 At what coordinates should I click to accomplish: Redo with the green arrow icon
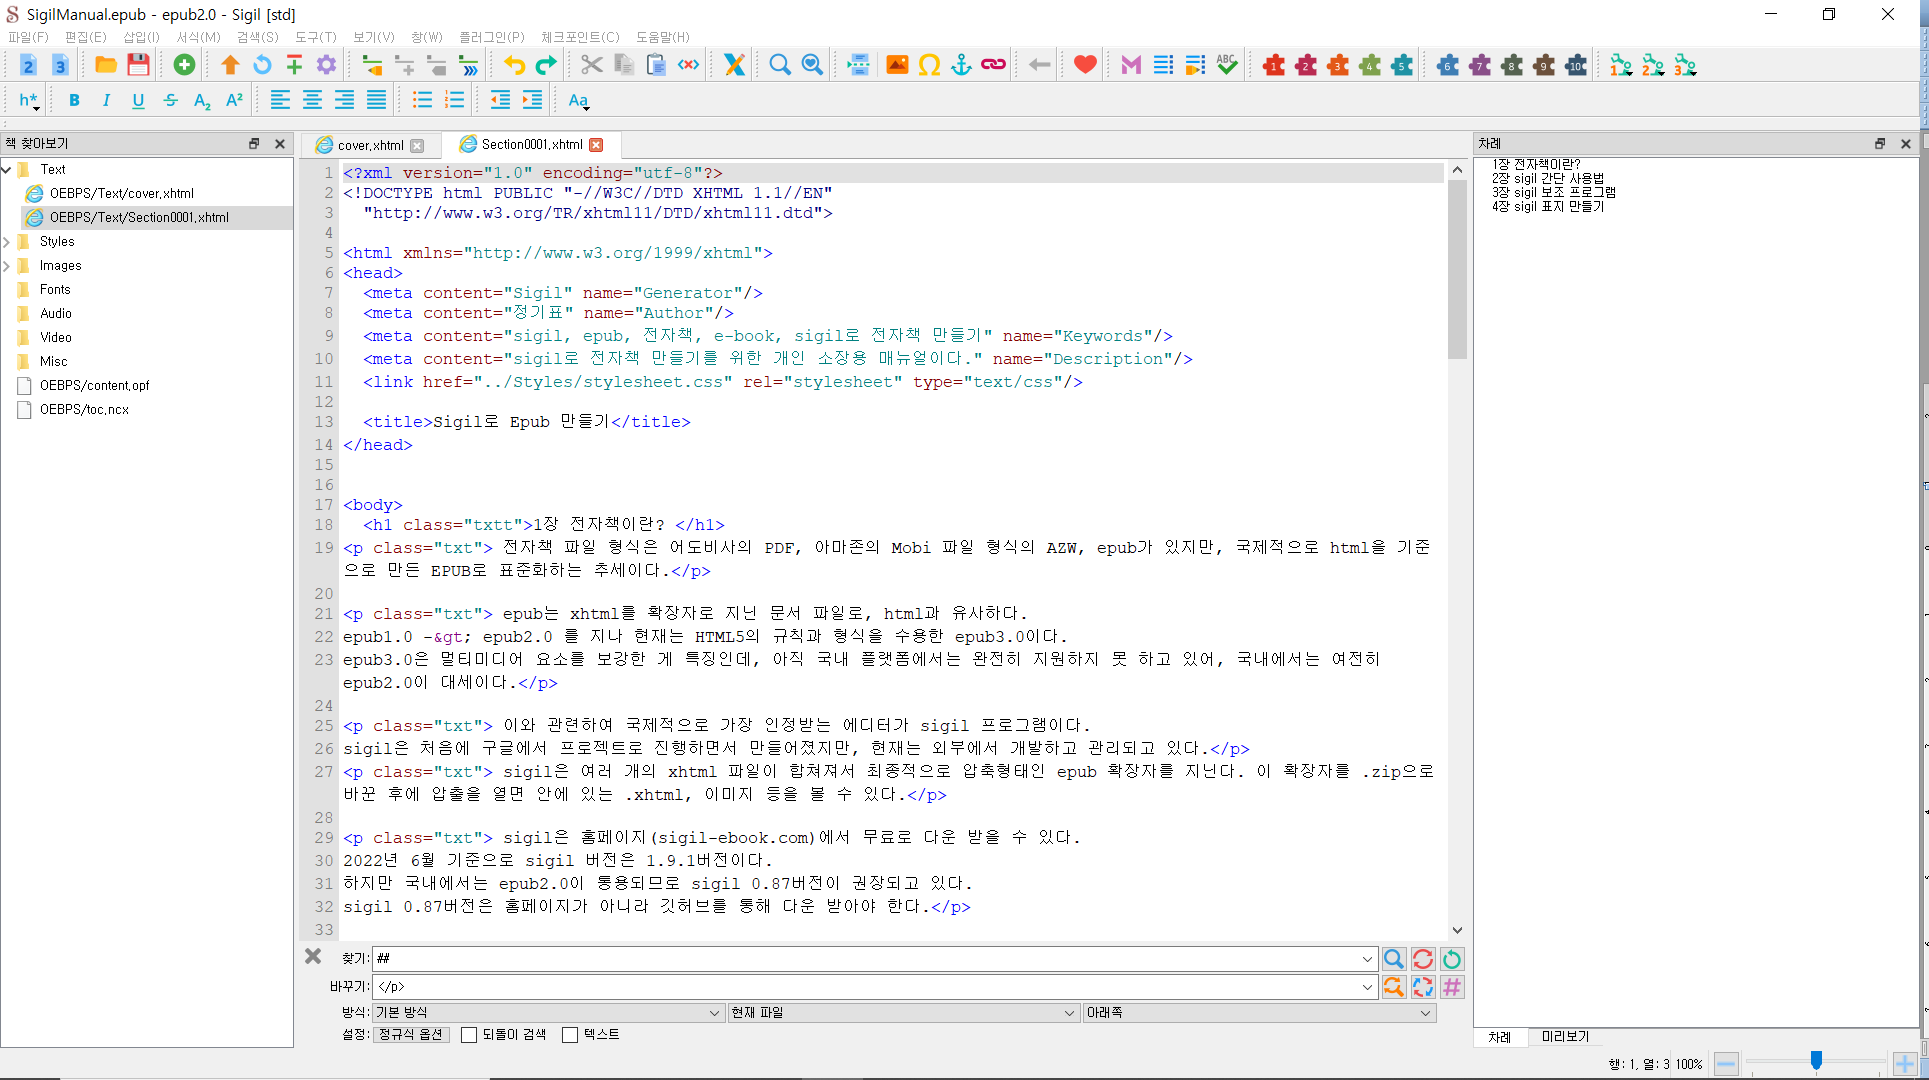pyautogui.click(x=546, y=66)
